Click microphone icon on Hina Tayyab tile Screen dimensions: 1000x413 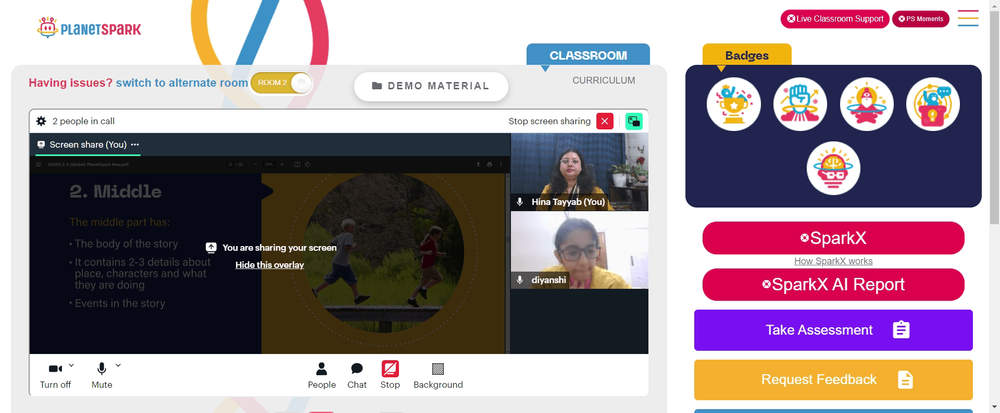click(520, 202)
